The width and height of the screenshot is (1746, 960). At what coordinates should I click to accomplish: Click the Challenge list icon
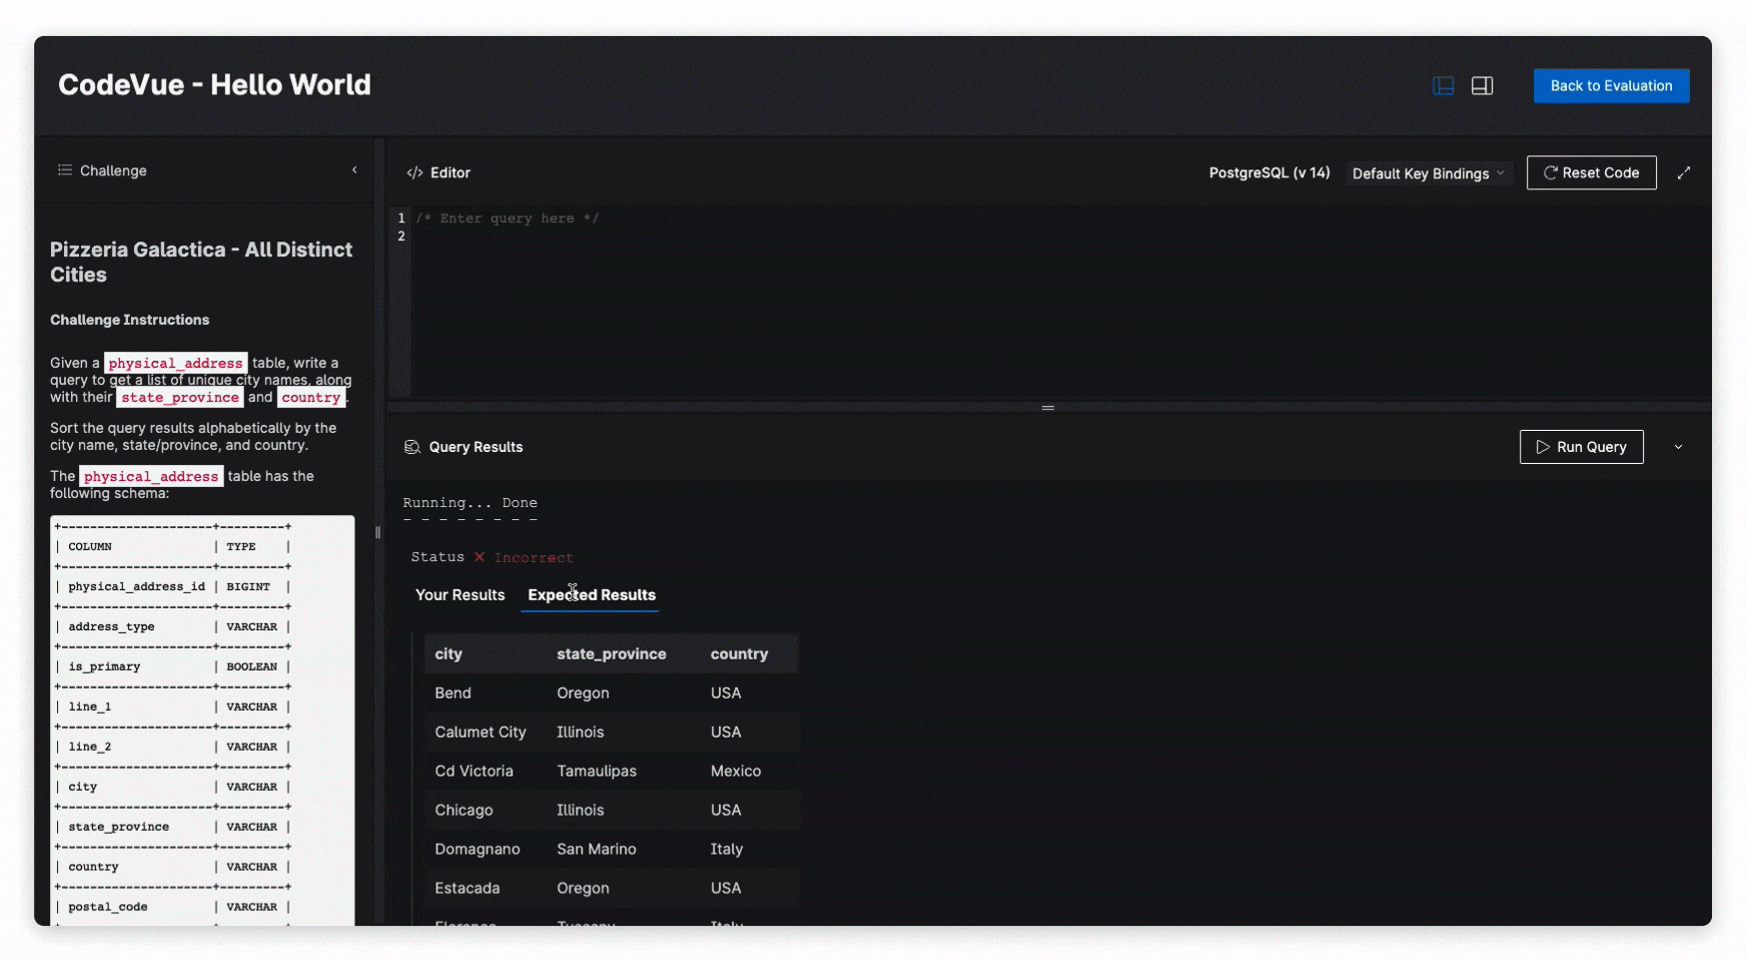pyautogui.click(x=65, y=170)
